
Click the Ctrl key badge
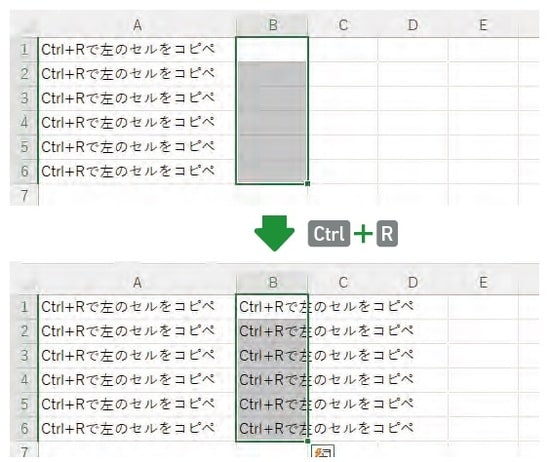[x=329, y=234]
